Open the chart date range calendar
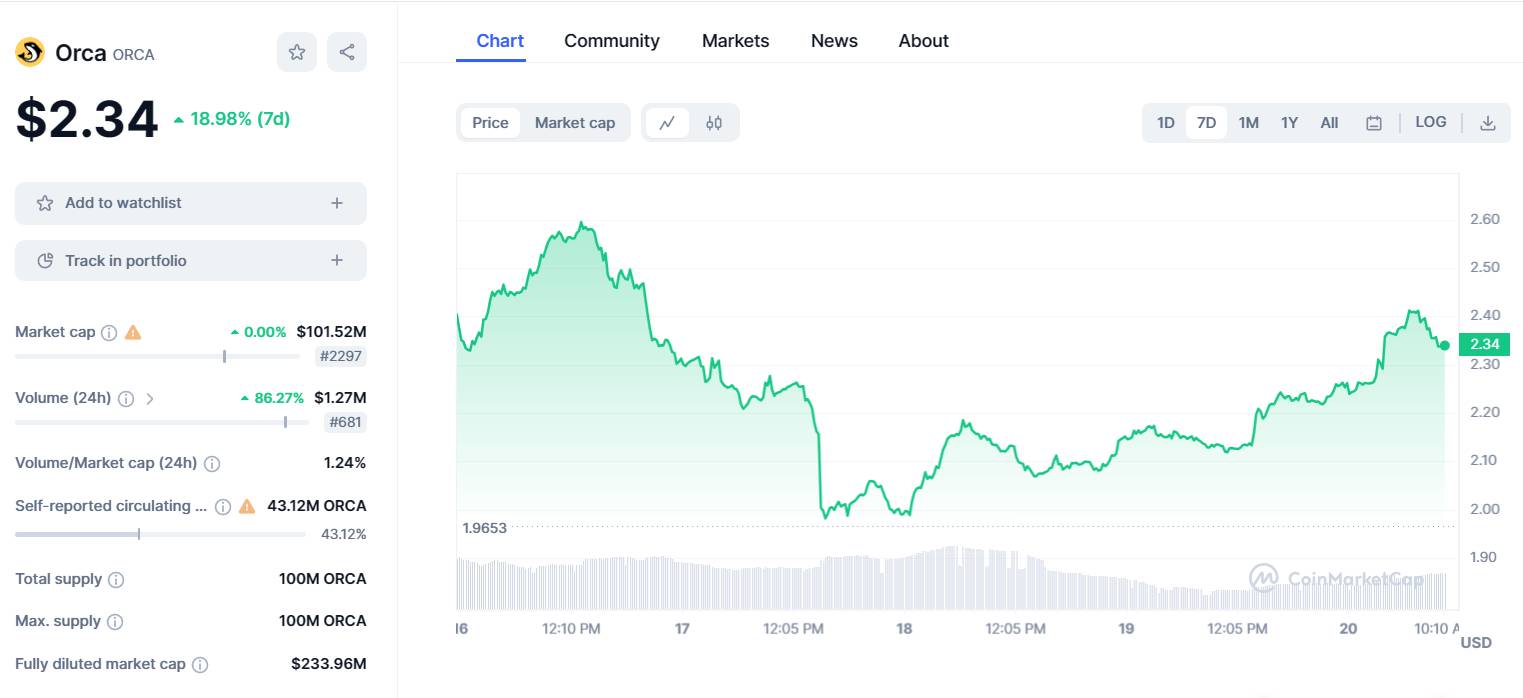The width and height of the screenshot is (1523, 698). pos(1374,123)
